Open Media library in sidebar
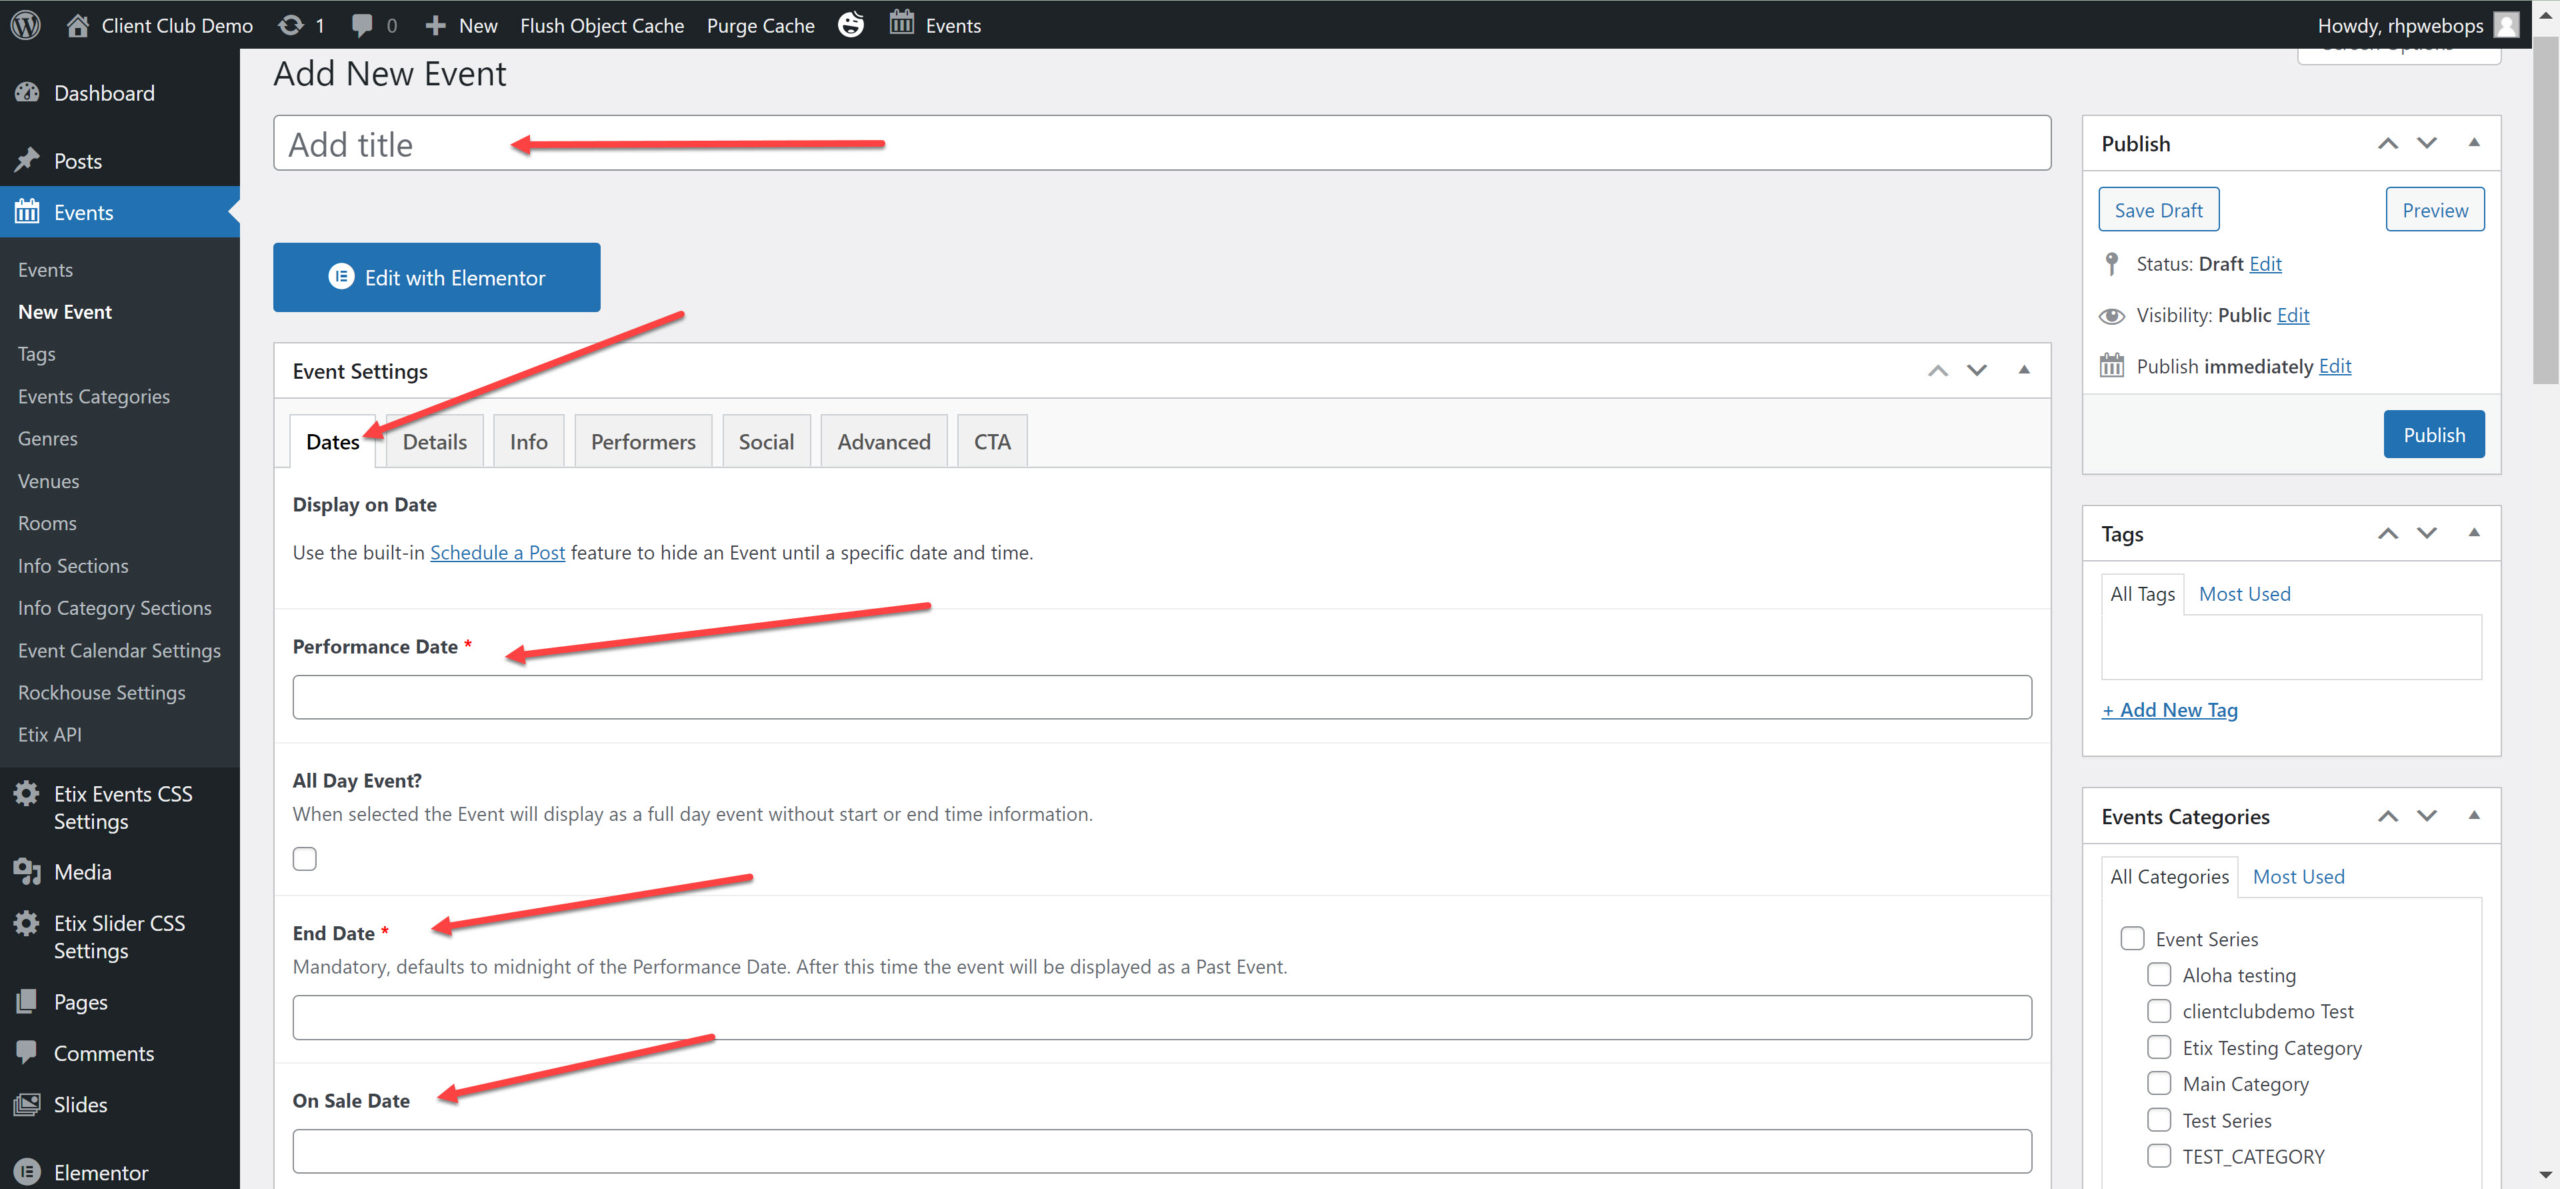This screenshot has width=2560, height=1189. pyautogui.click(x=82, y=872)
